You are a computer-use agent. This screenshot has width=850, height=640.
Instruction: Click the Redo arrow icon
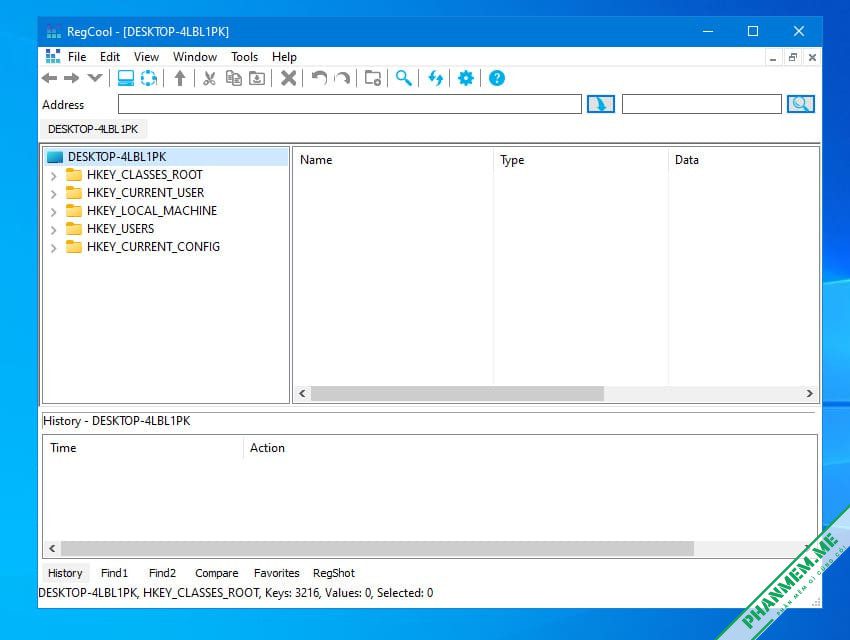[342, 79]
